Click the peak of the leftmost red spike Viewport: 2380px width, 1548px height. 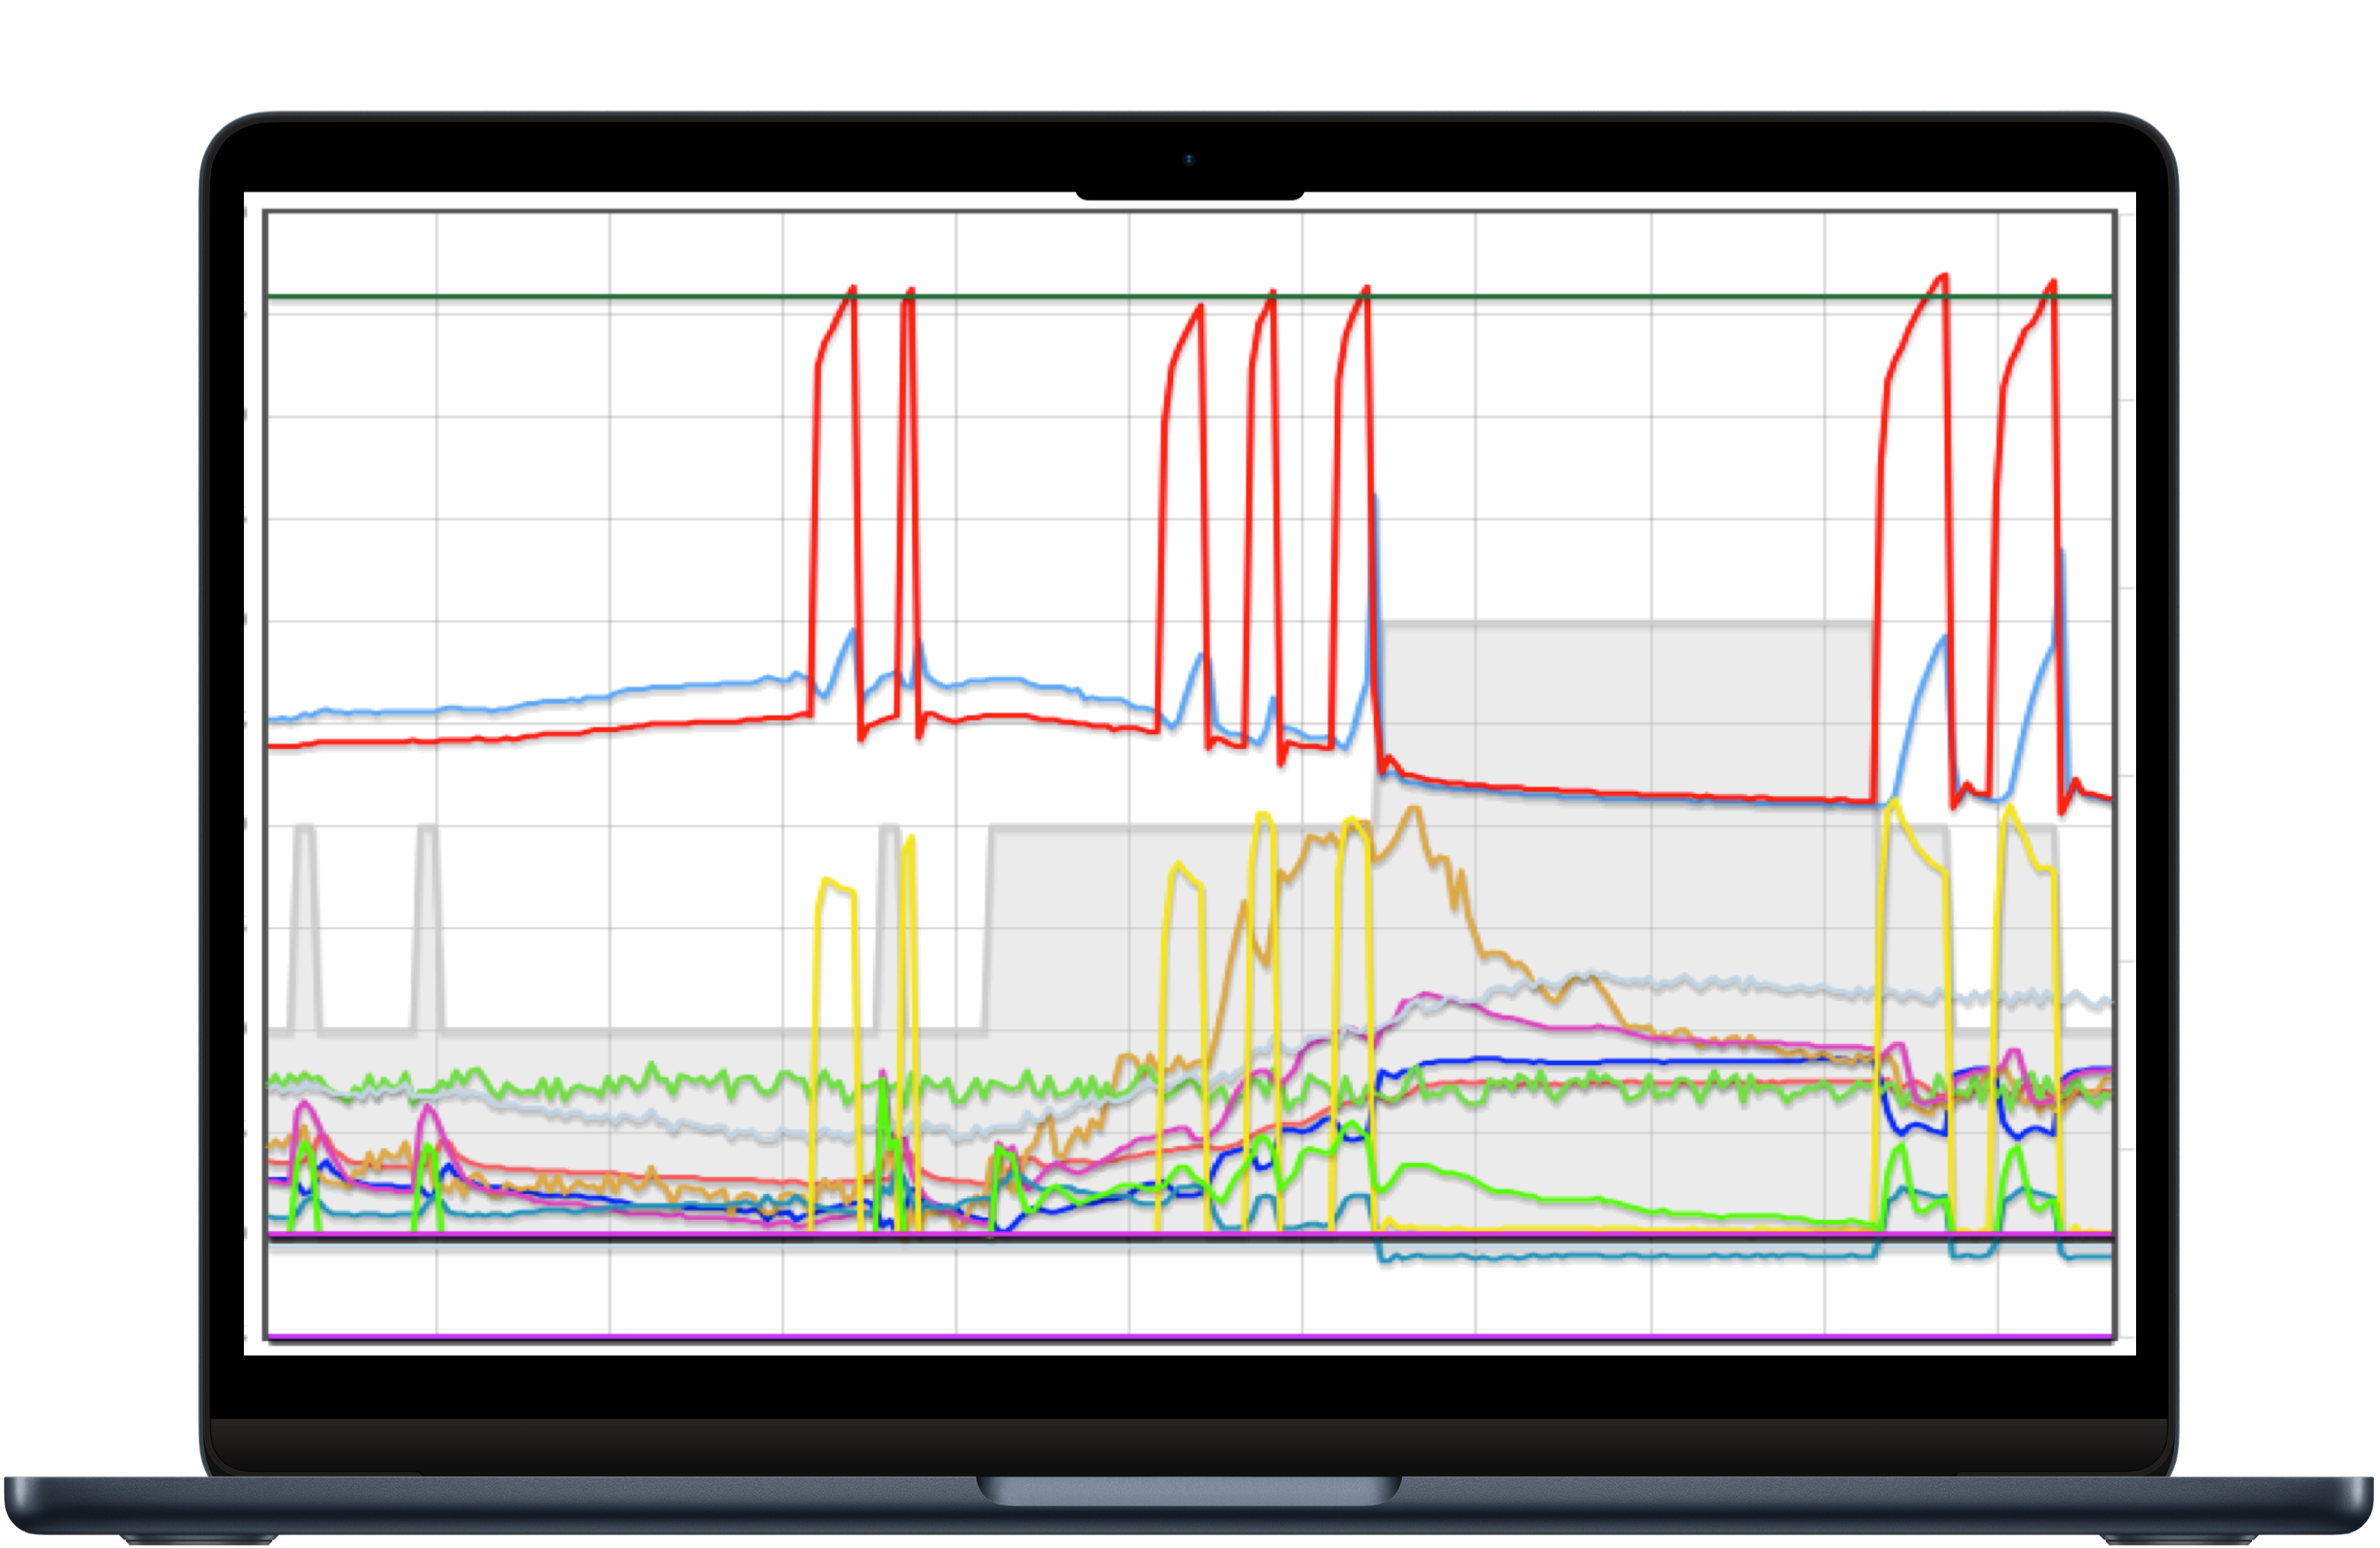pos(852,290)
